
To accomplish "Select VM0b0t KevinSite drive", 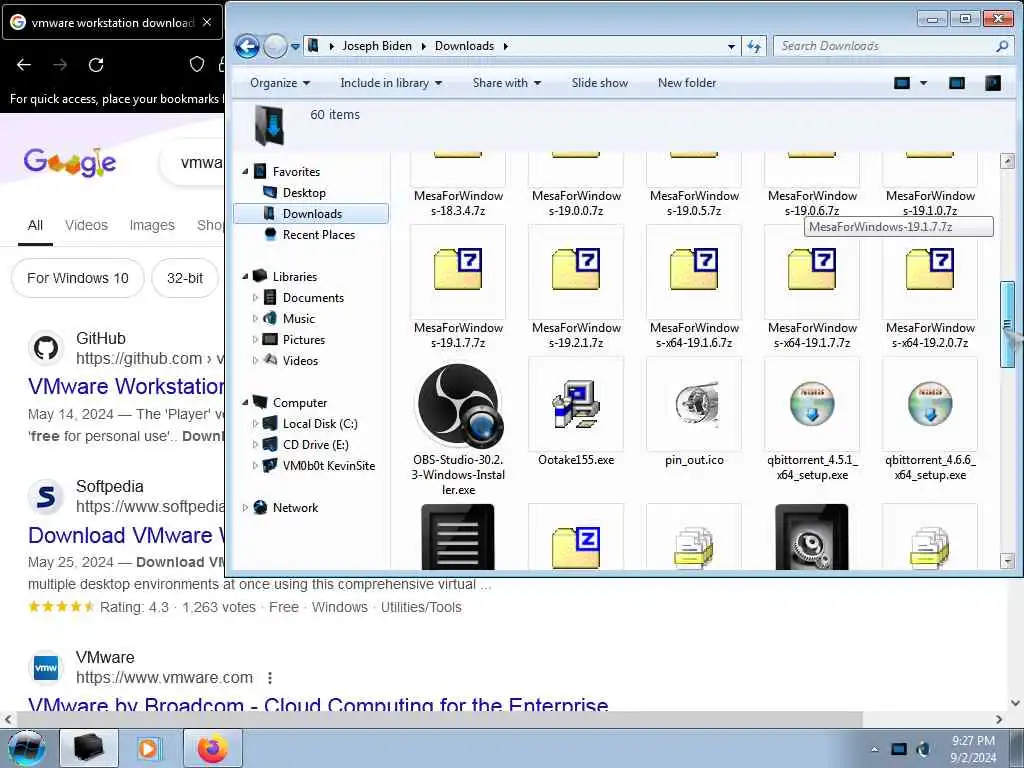I will 328,466.
